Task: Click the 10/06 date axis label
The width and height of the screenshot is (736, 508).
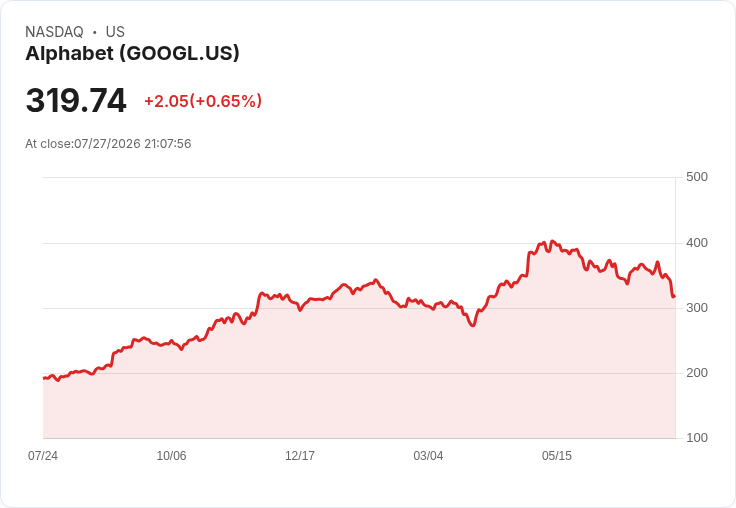Action: pos(171,456)
